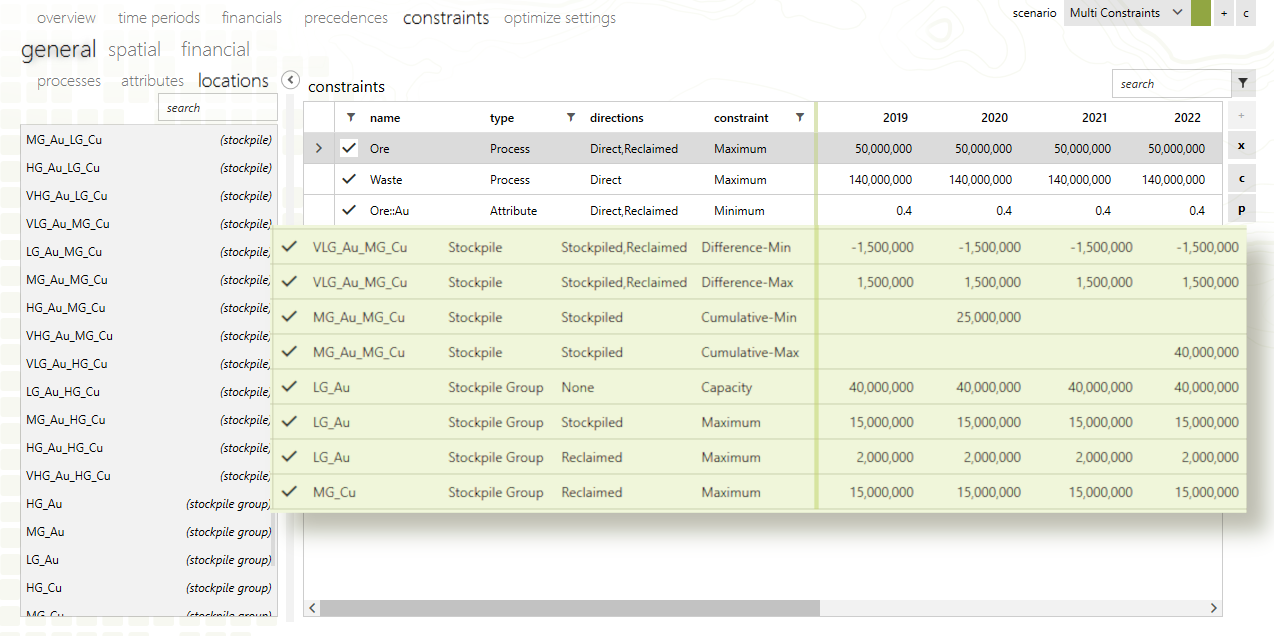Image resolution: width=1274 pixels, height=636 pixels.
Task: Toggle the checkmark for the Ore::Au constraint
Action: (x=349, y=210)
